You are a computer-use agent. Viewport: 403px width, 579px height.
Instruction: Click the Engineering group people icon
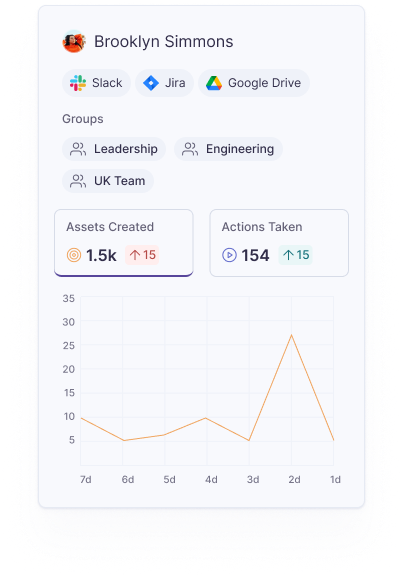(190, 149)
